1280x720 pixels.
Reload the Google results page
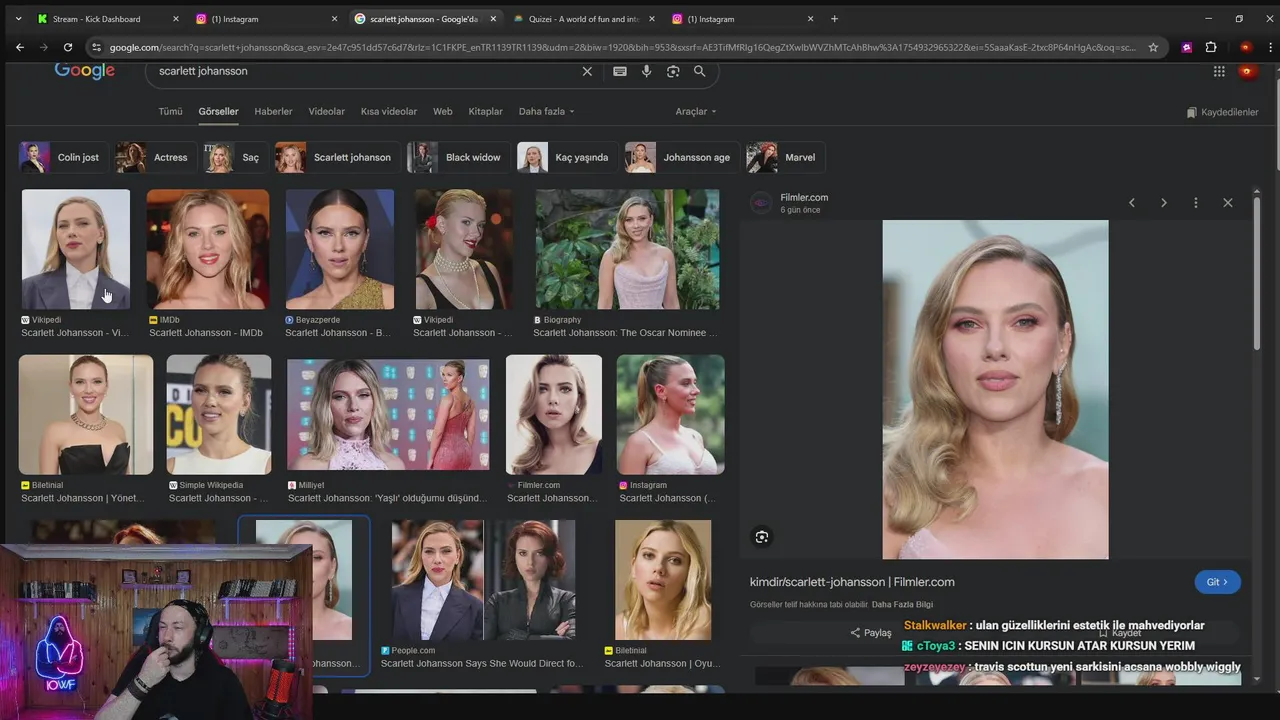point(68,47)
